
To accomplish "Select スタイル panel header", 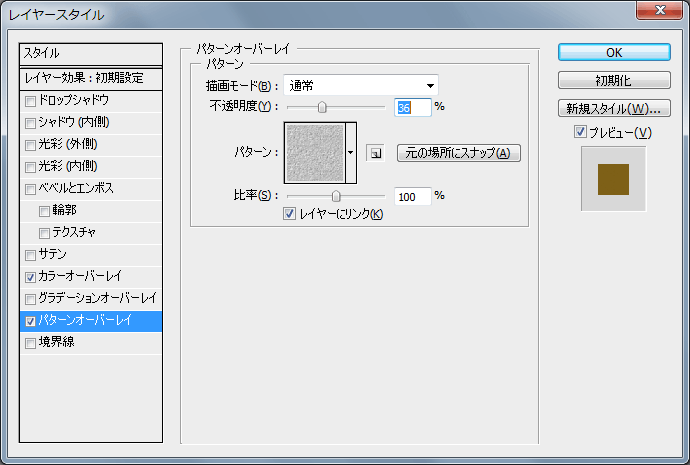I will click(x=91, y=54).
